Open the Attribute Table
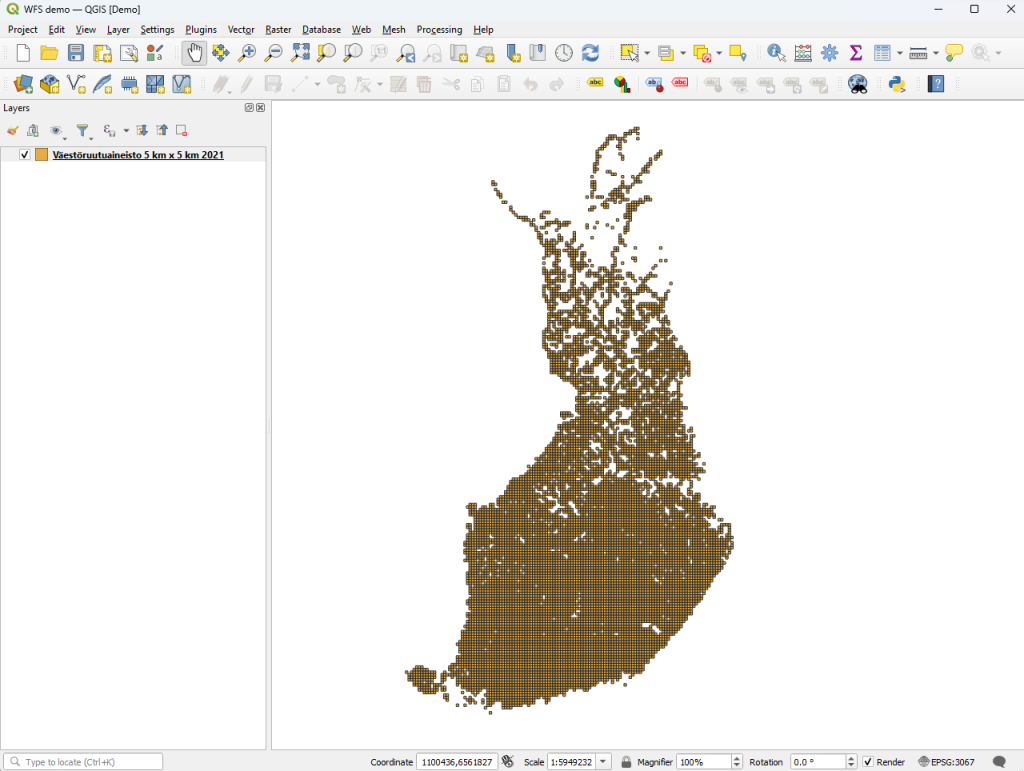The height and width of the screenshot is (771, 1024). click(x=882, y=54)
